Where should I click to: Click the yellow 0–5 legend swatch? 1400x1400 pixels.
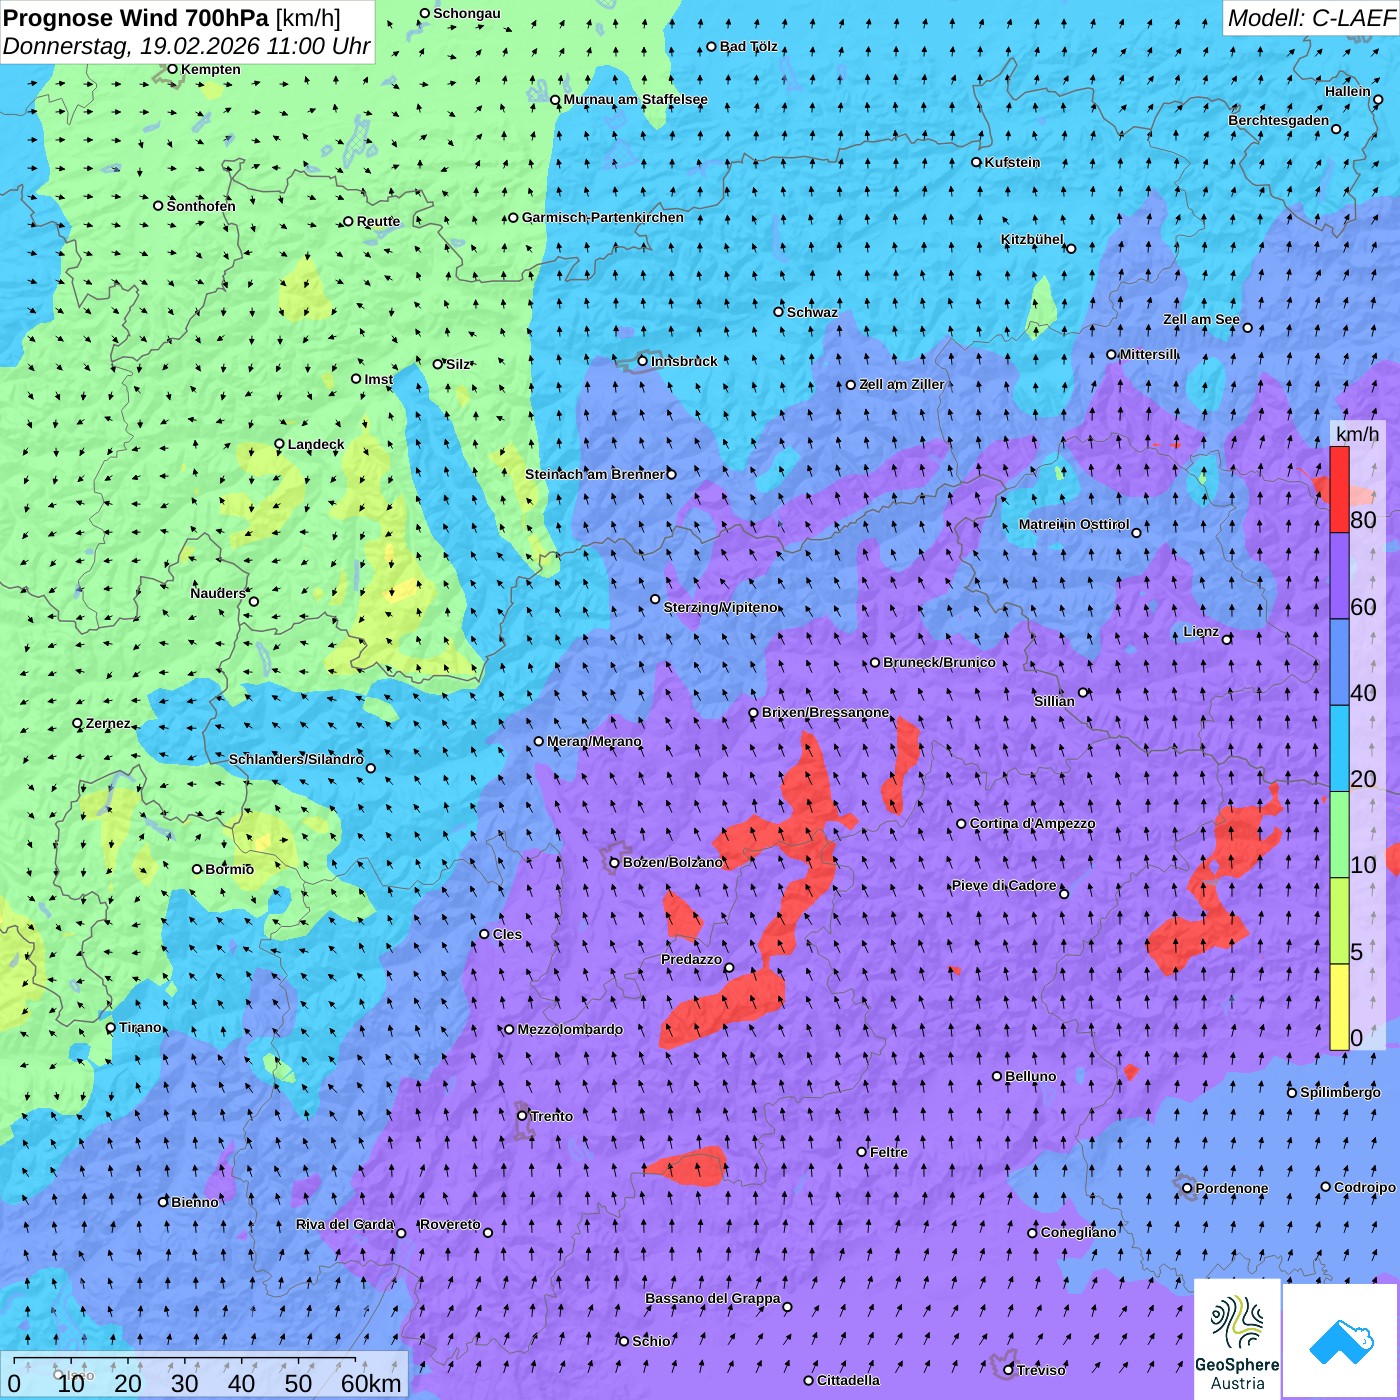coord(1339,1007)
